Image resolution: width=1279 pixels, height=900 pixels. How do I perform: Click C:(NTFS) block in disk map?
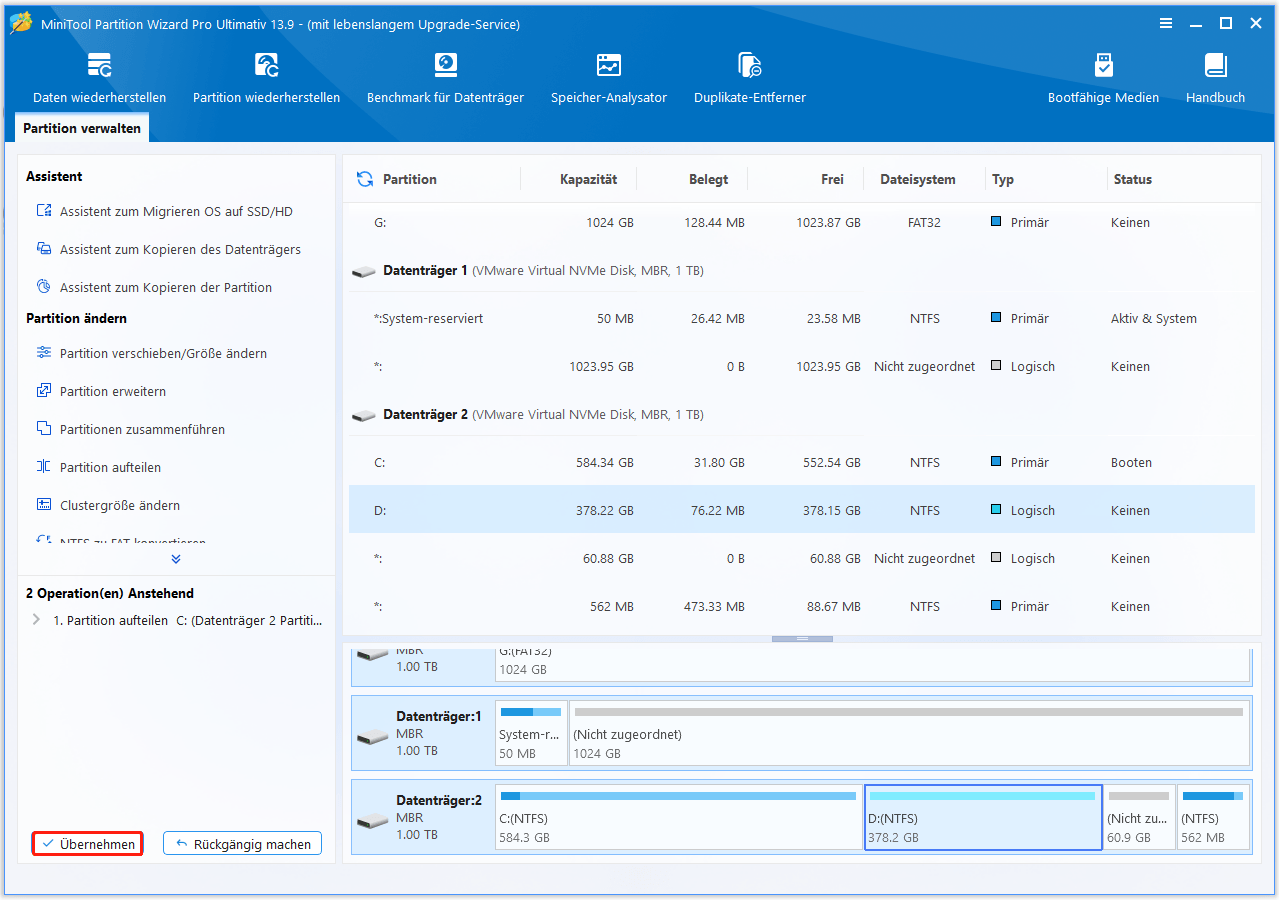(x=679, y=818)
